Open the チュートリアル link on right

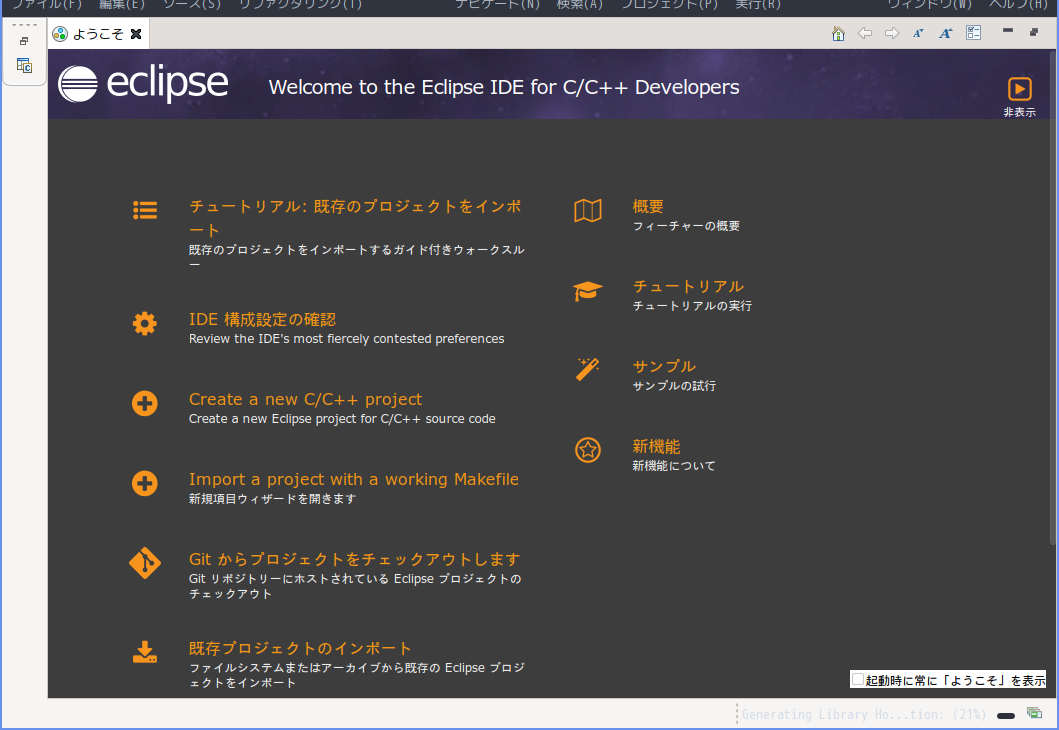tap(688, 286)
